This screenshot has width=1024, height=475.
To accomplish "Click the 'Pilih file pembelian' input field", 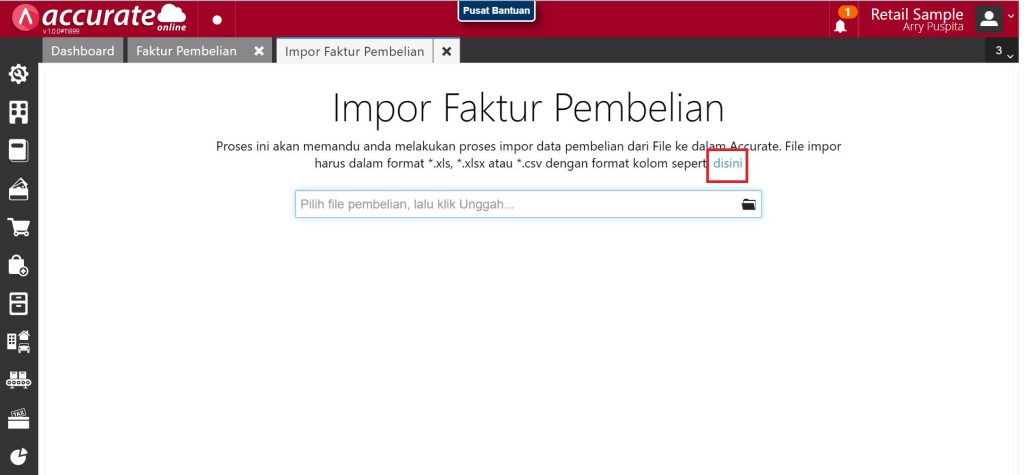I will click(x=528, y=205).
